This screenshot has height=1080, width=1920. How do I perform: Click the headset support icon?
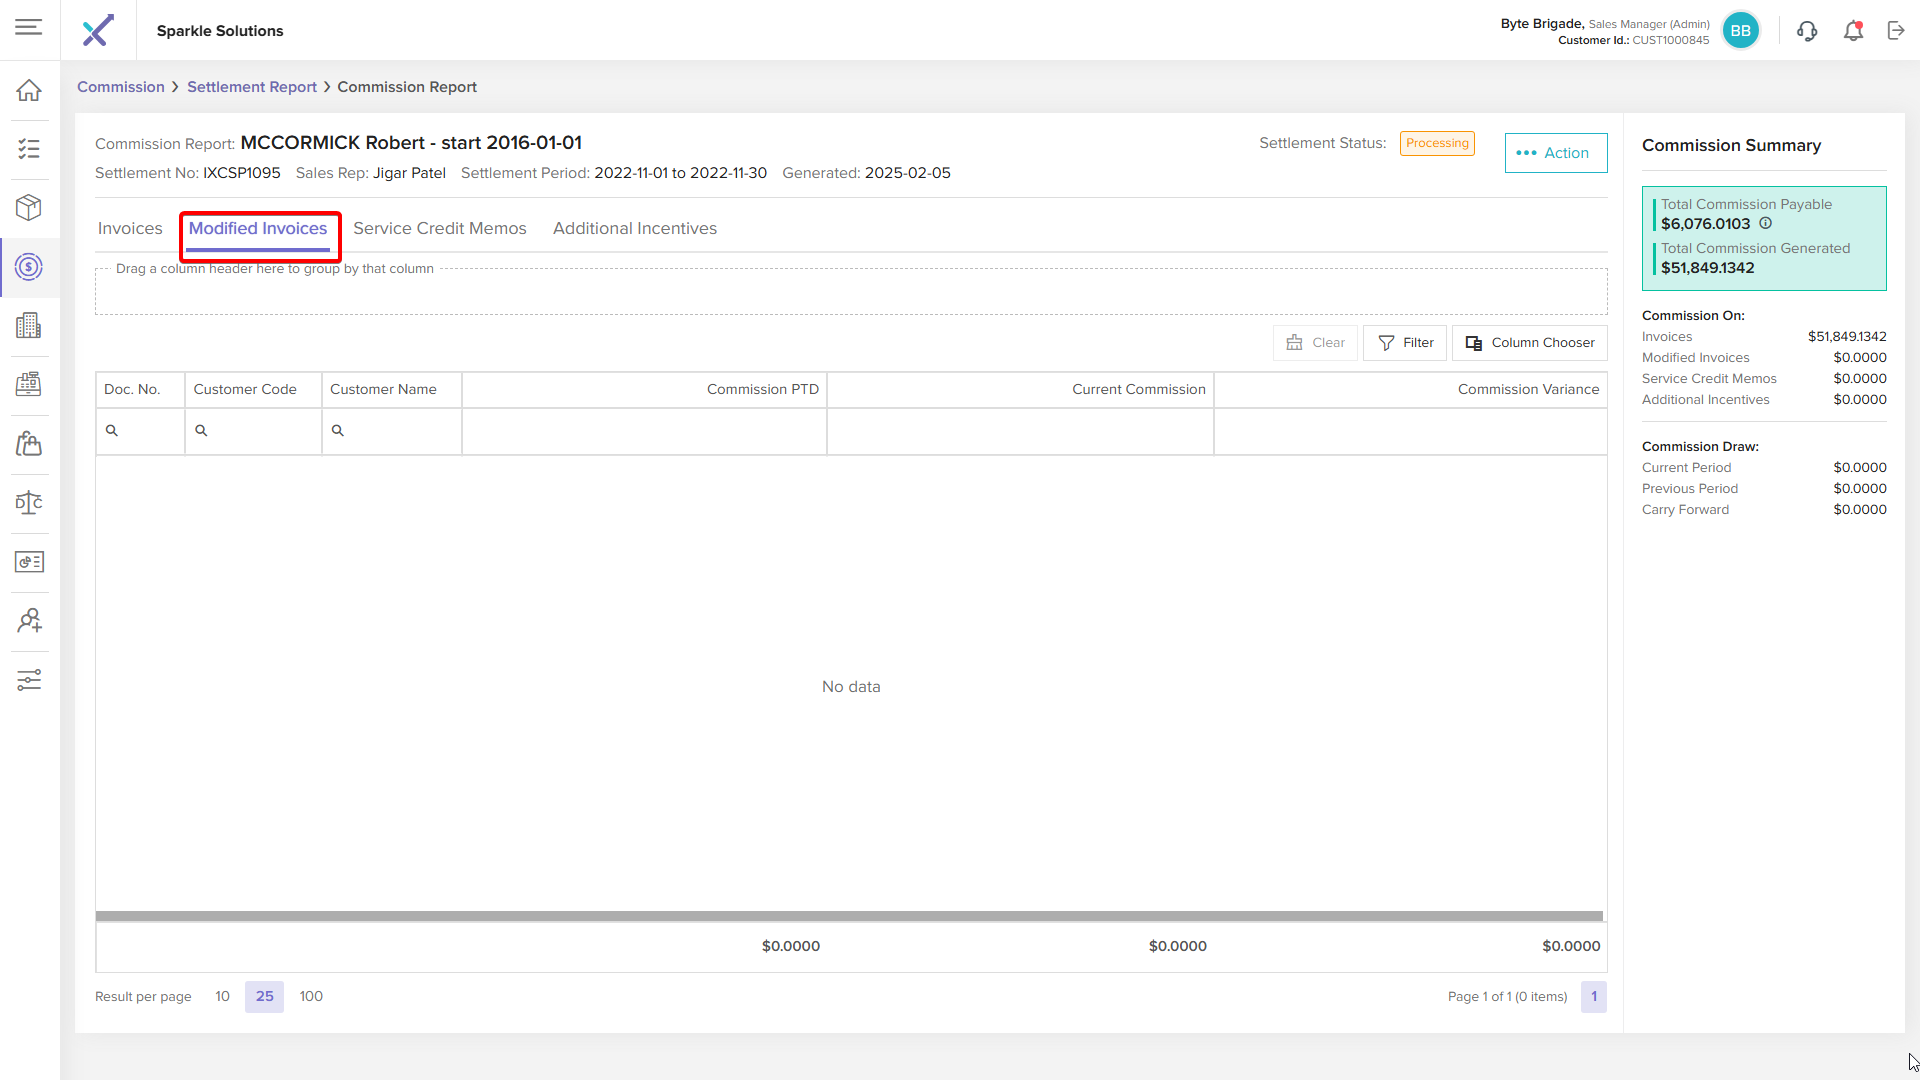1807,31
